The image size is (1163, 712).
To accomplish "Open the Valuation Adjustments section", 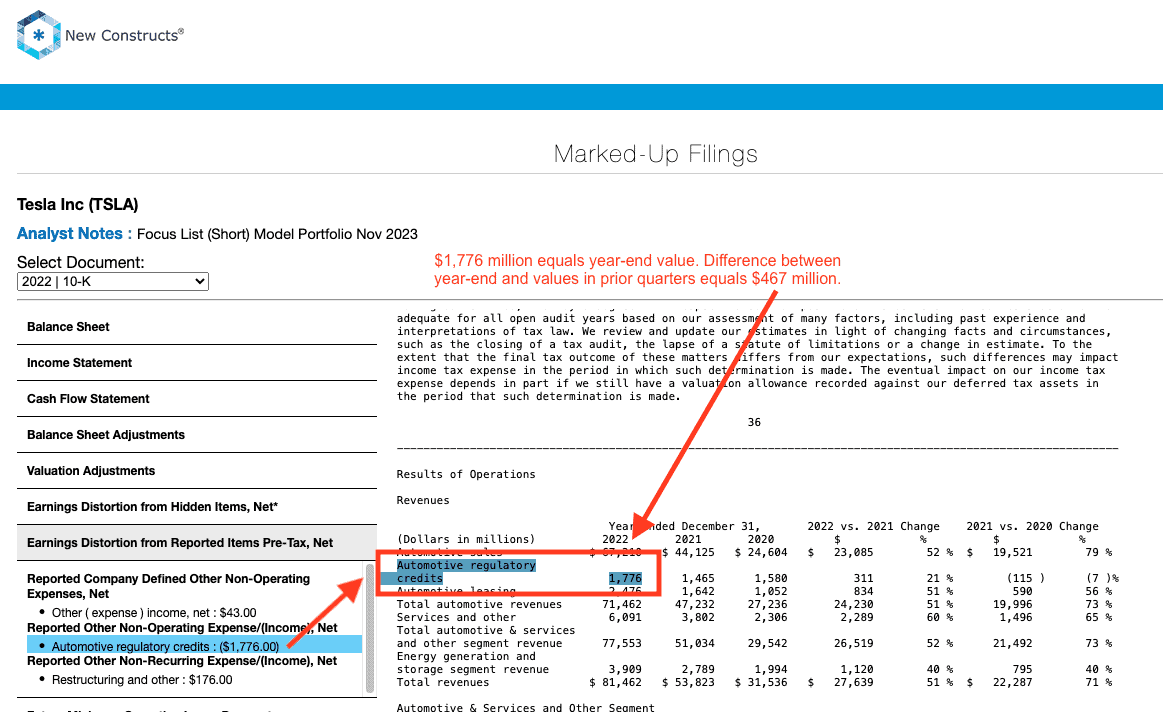I will (197, 471).
